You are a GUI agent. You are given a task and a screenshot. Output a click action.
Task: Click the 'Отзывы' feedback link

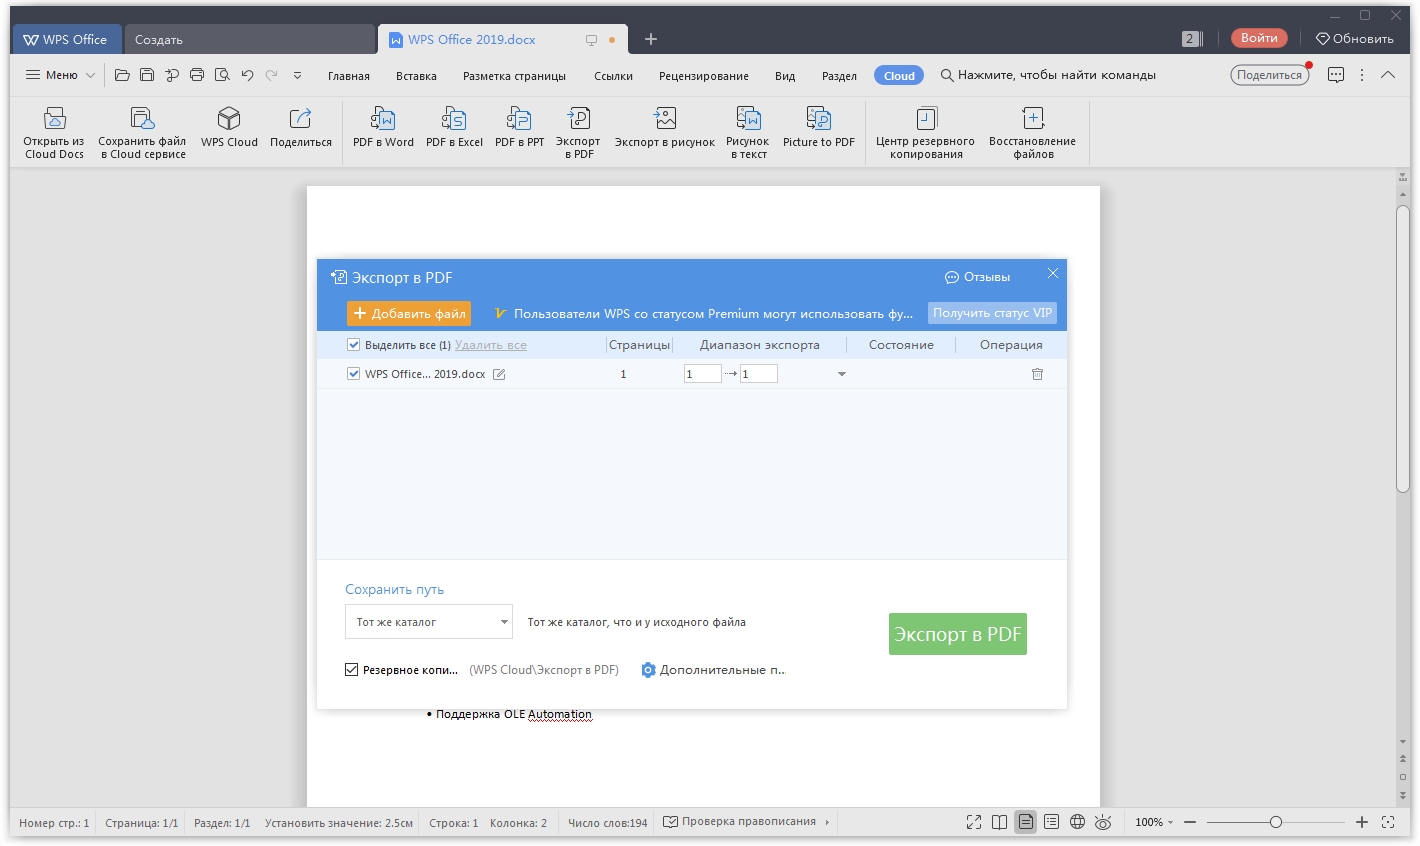click(x=978, y=277)
